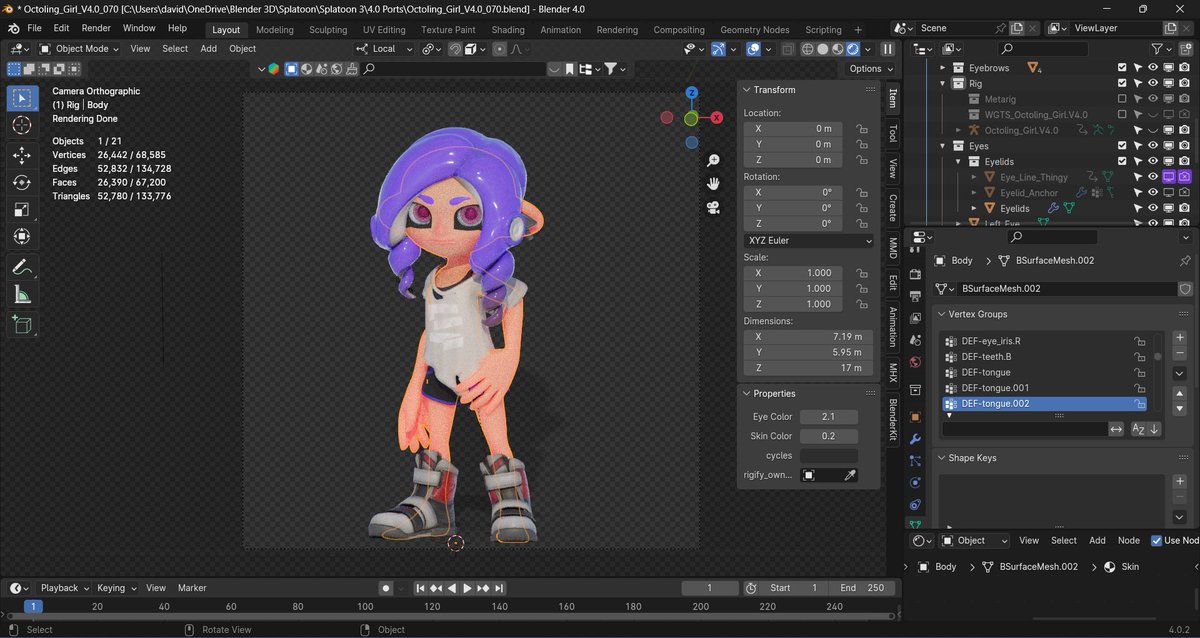Open the Render menu

pyautogui.click(x=96, y=28)
